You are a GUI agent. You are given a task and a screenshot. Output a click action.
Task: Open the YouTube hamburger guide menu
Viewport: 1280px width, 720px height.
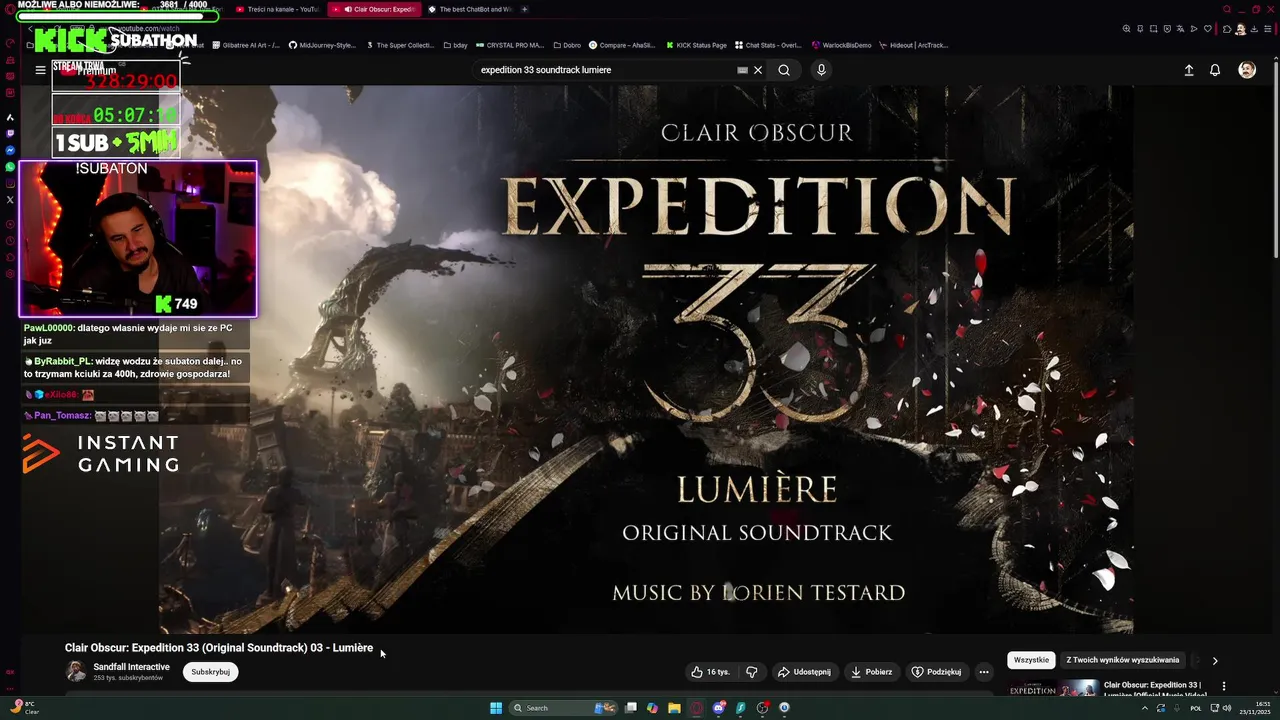point(40,70)
